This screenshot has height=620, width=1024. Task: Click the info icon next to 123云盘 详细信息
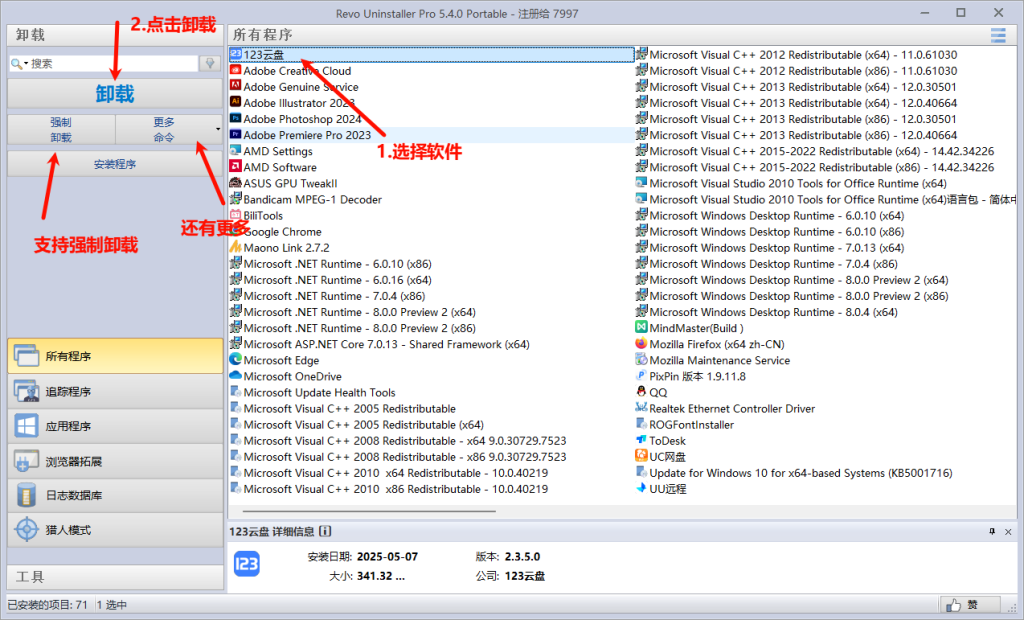(x=326, y=532)
